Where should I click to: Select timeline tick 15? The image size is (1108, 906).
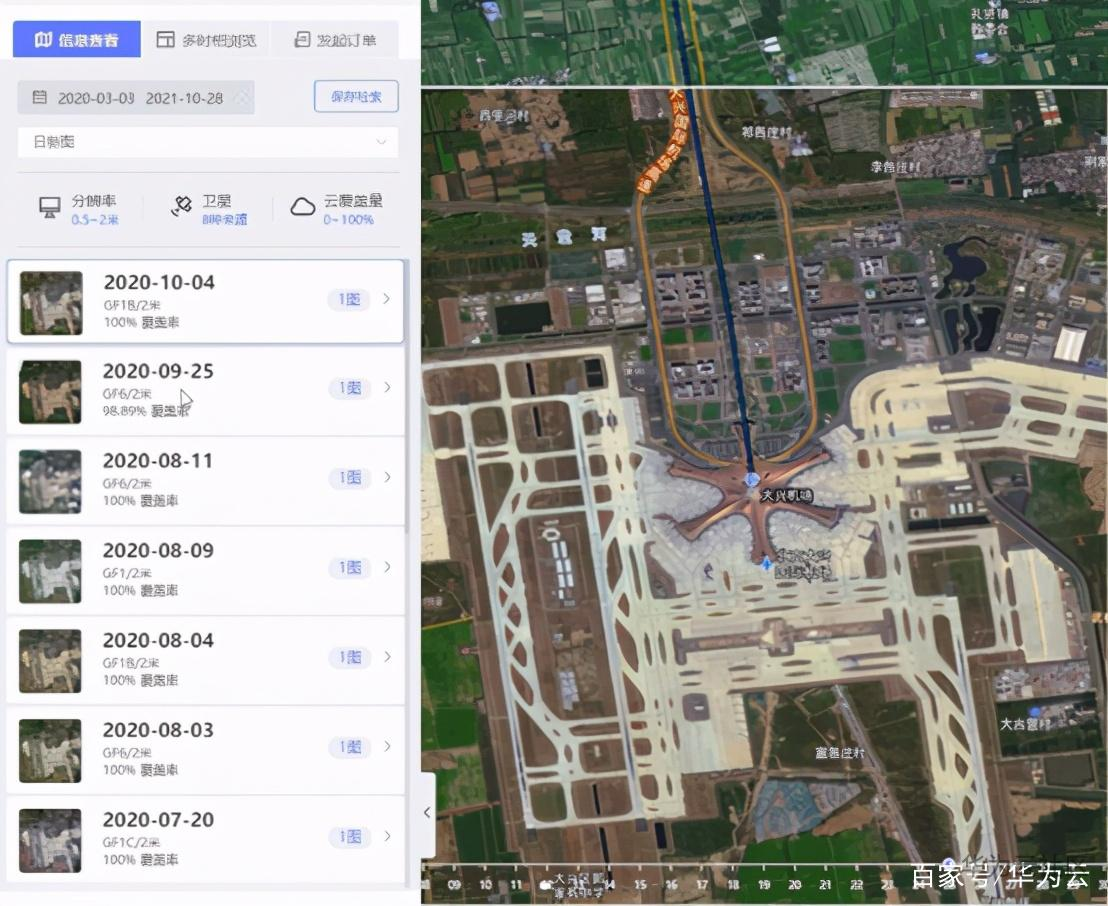tap(640, 884)
